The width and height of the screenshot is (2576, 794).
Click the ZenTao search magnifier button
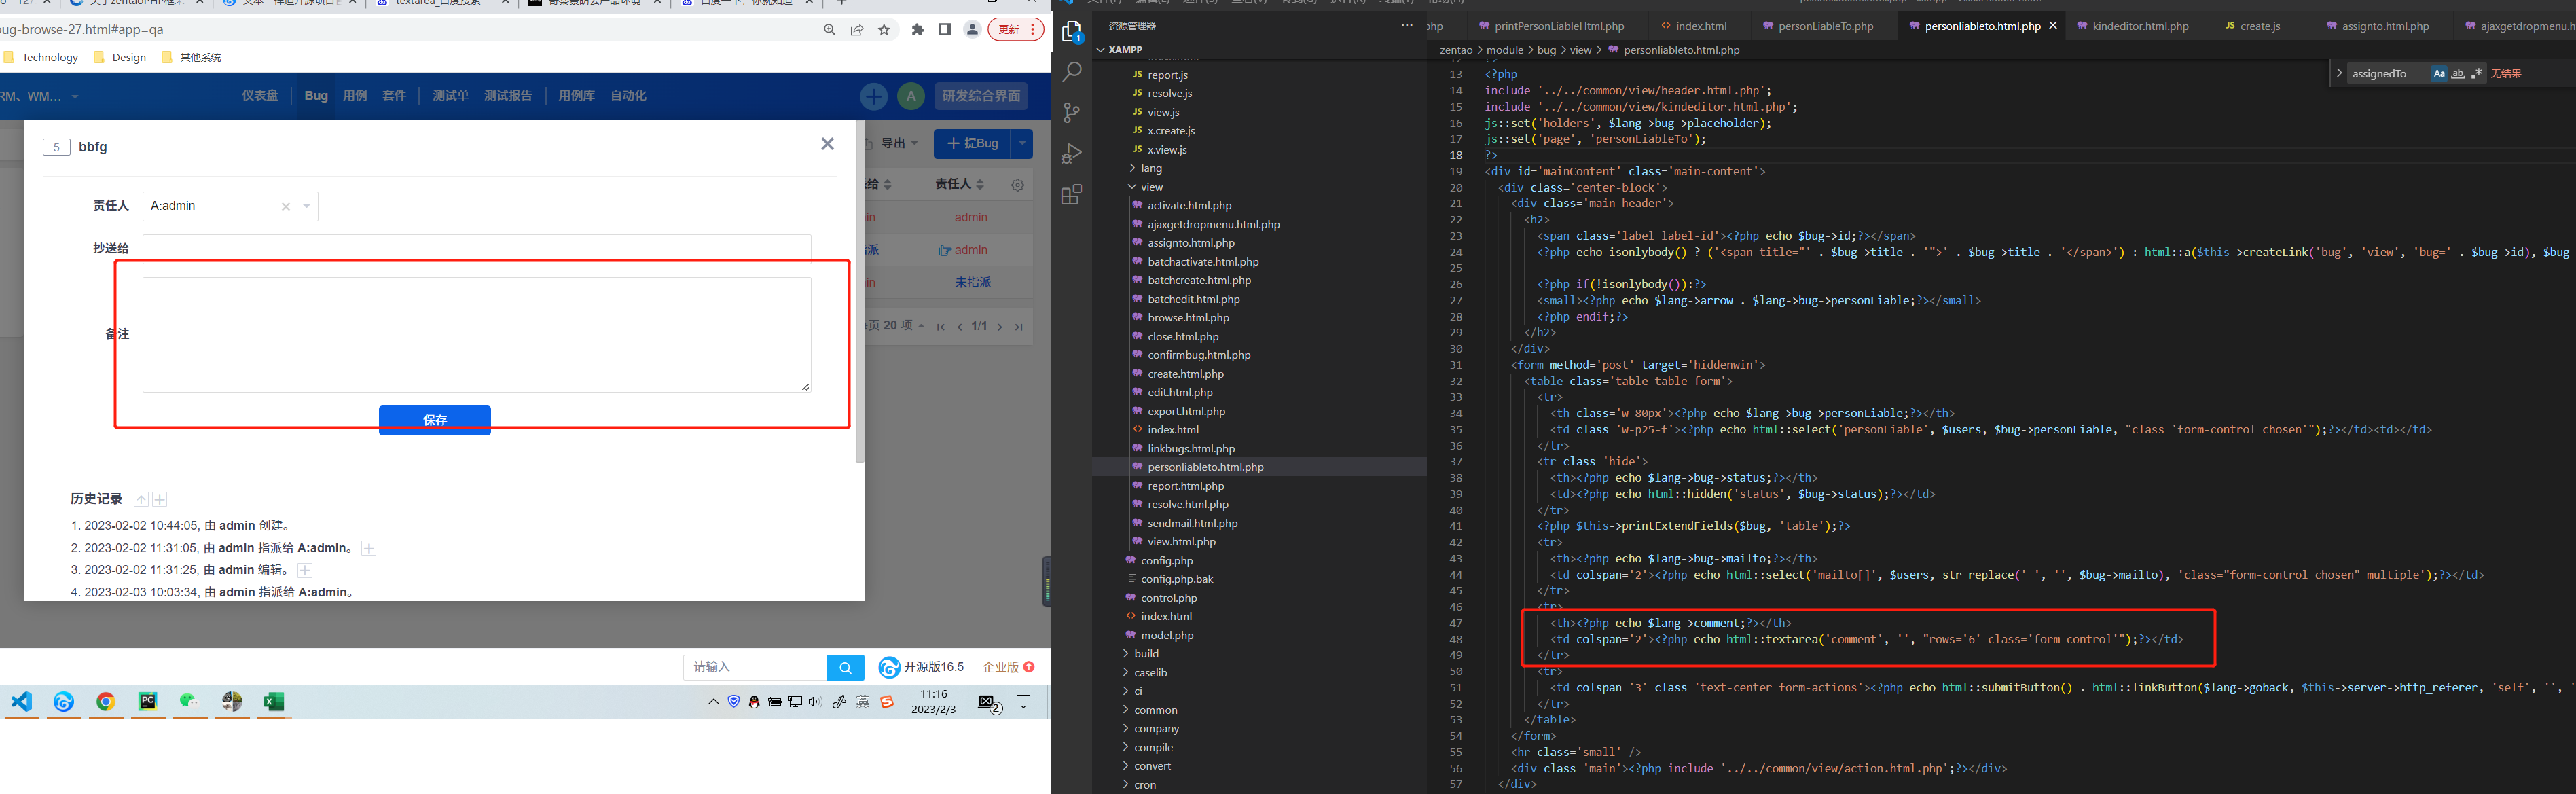click(x=845, y=667)
